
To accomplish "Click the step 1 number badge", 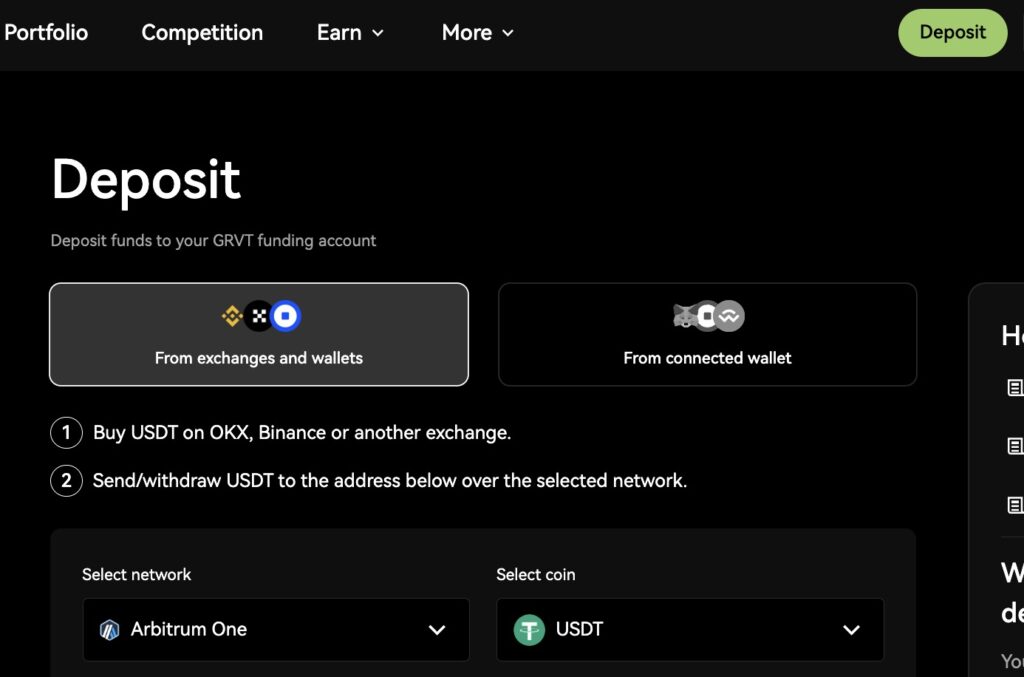I will pos(66,433).
